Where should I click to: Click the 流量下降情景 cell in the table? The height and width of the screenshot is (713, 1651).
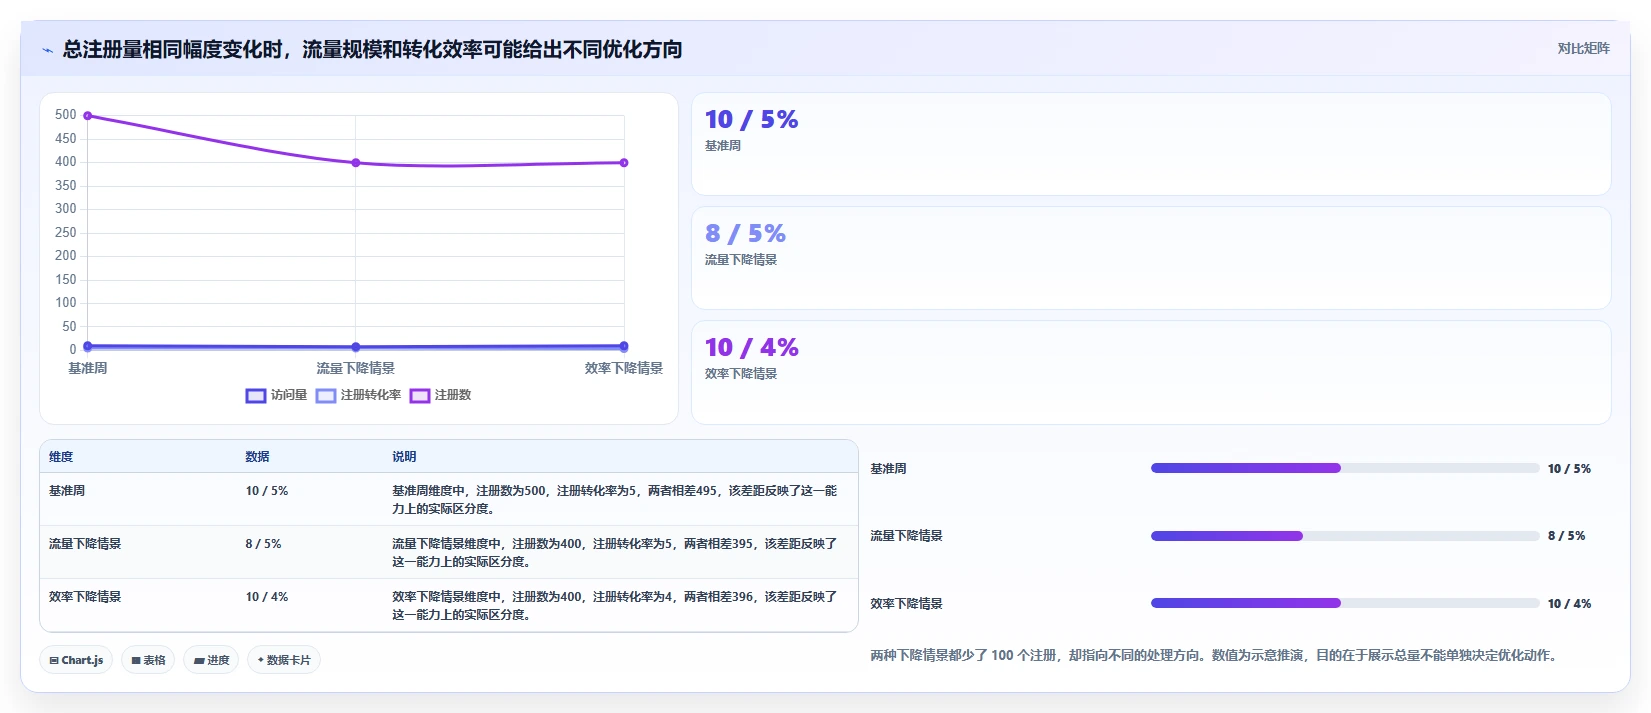click(85, 544)
